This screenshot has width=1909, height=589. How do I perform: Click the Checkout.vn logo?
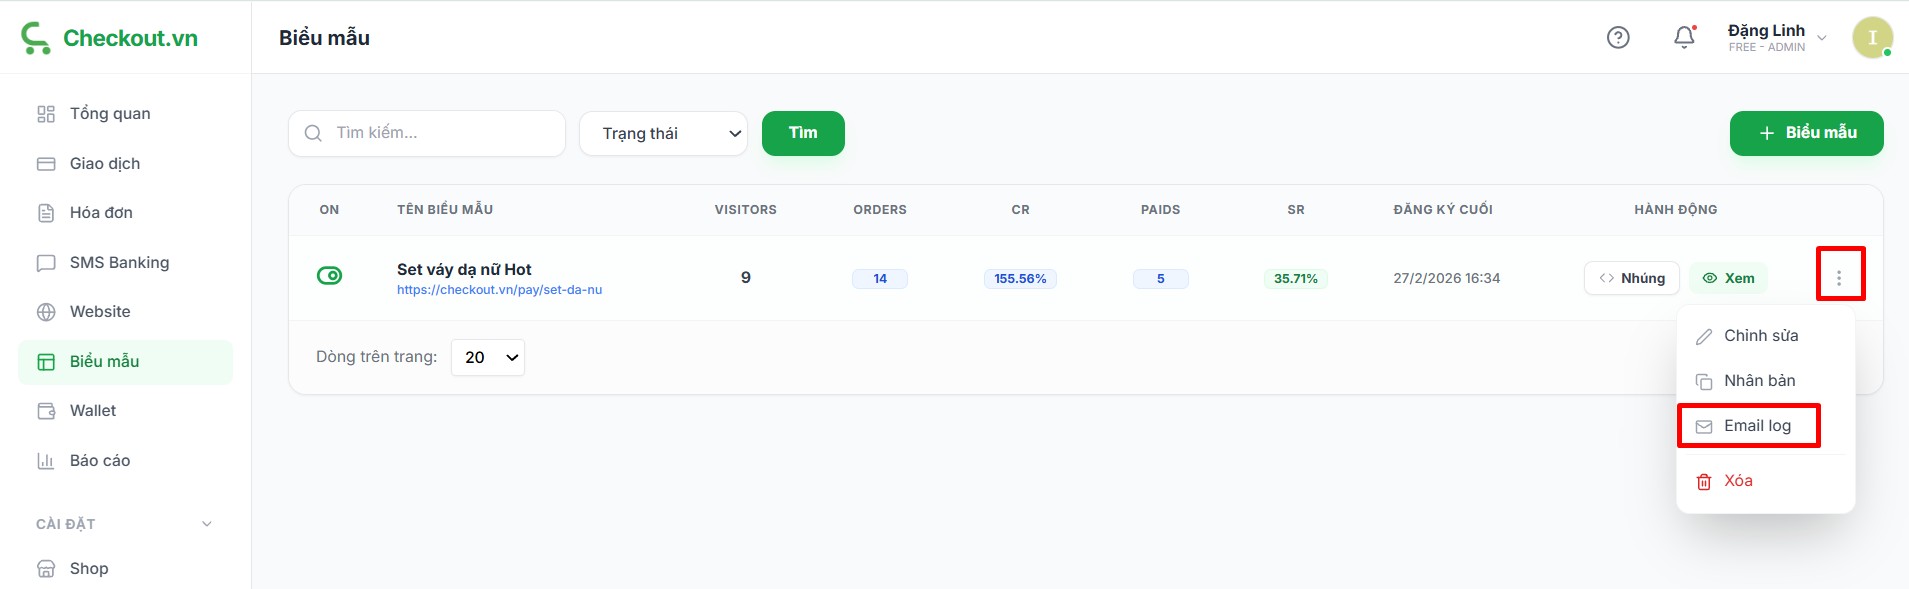(110, 38)
